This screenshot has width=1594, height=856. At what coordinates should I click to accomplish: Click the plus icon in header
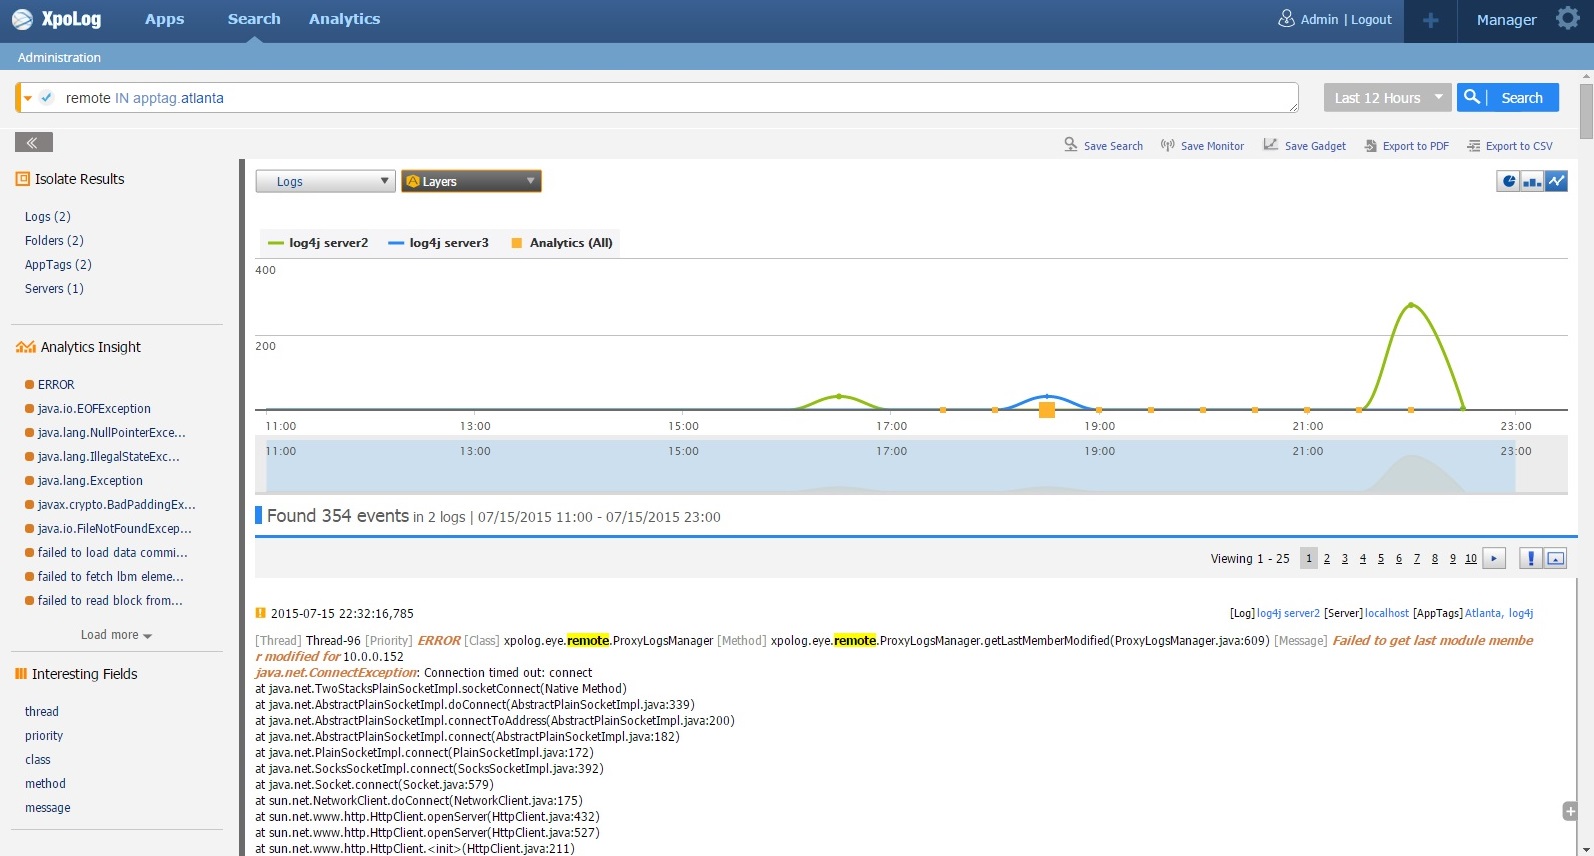point(1430,20)
